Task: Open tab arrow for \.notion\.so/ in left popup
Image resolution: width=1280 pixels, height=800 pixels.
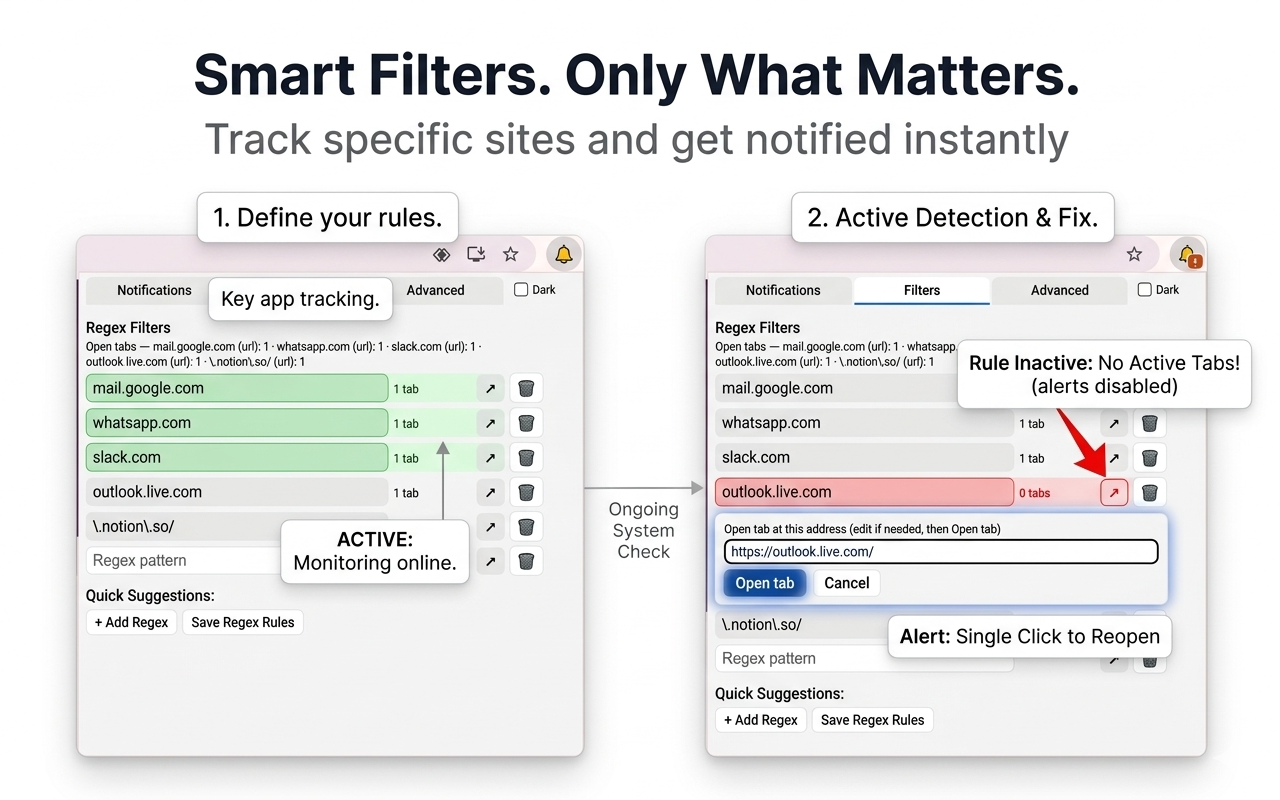Action: coord(490,527)
